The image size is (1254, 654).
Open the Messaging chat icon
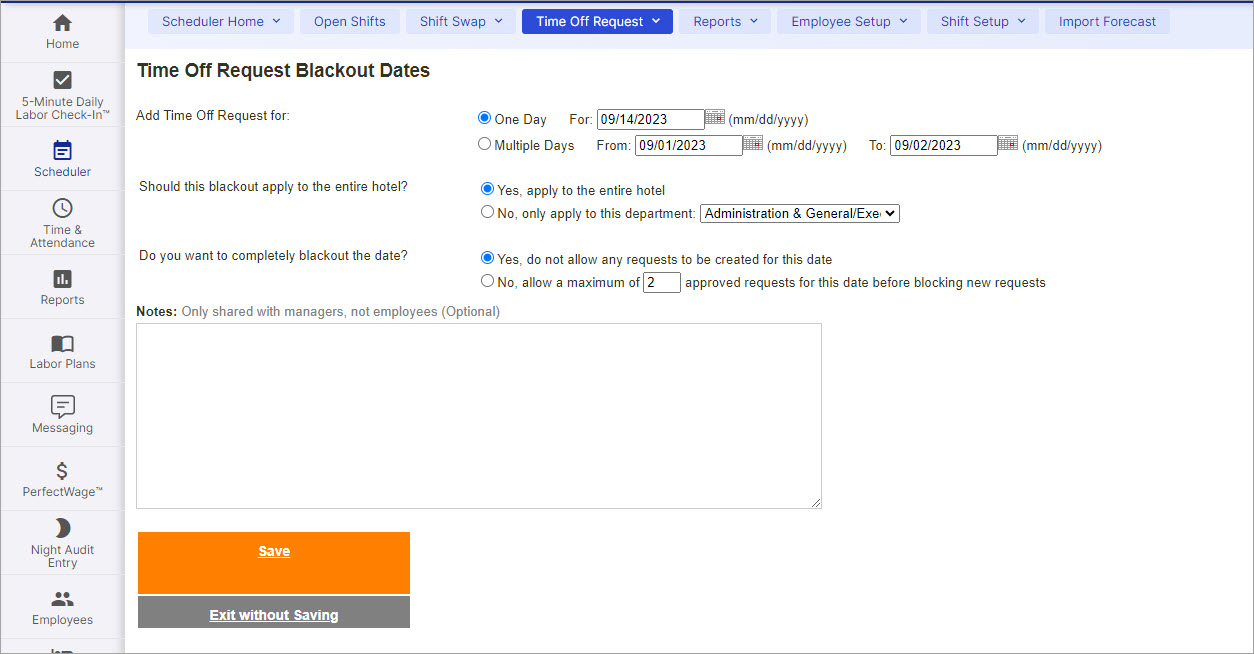62,406
